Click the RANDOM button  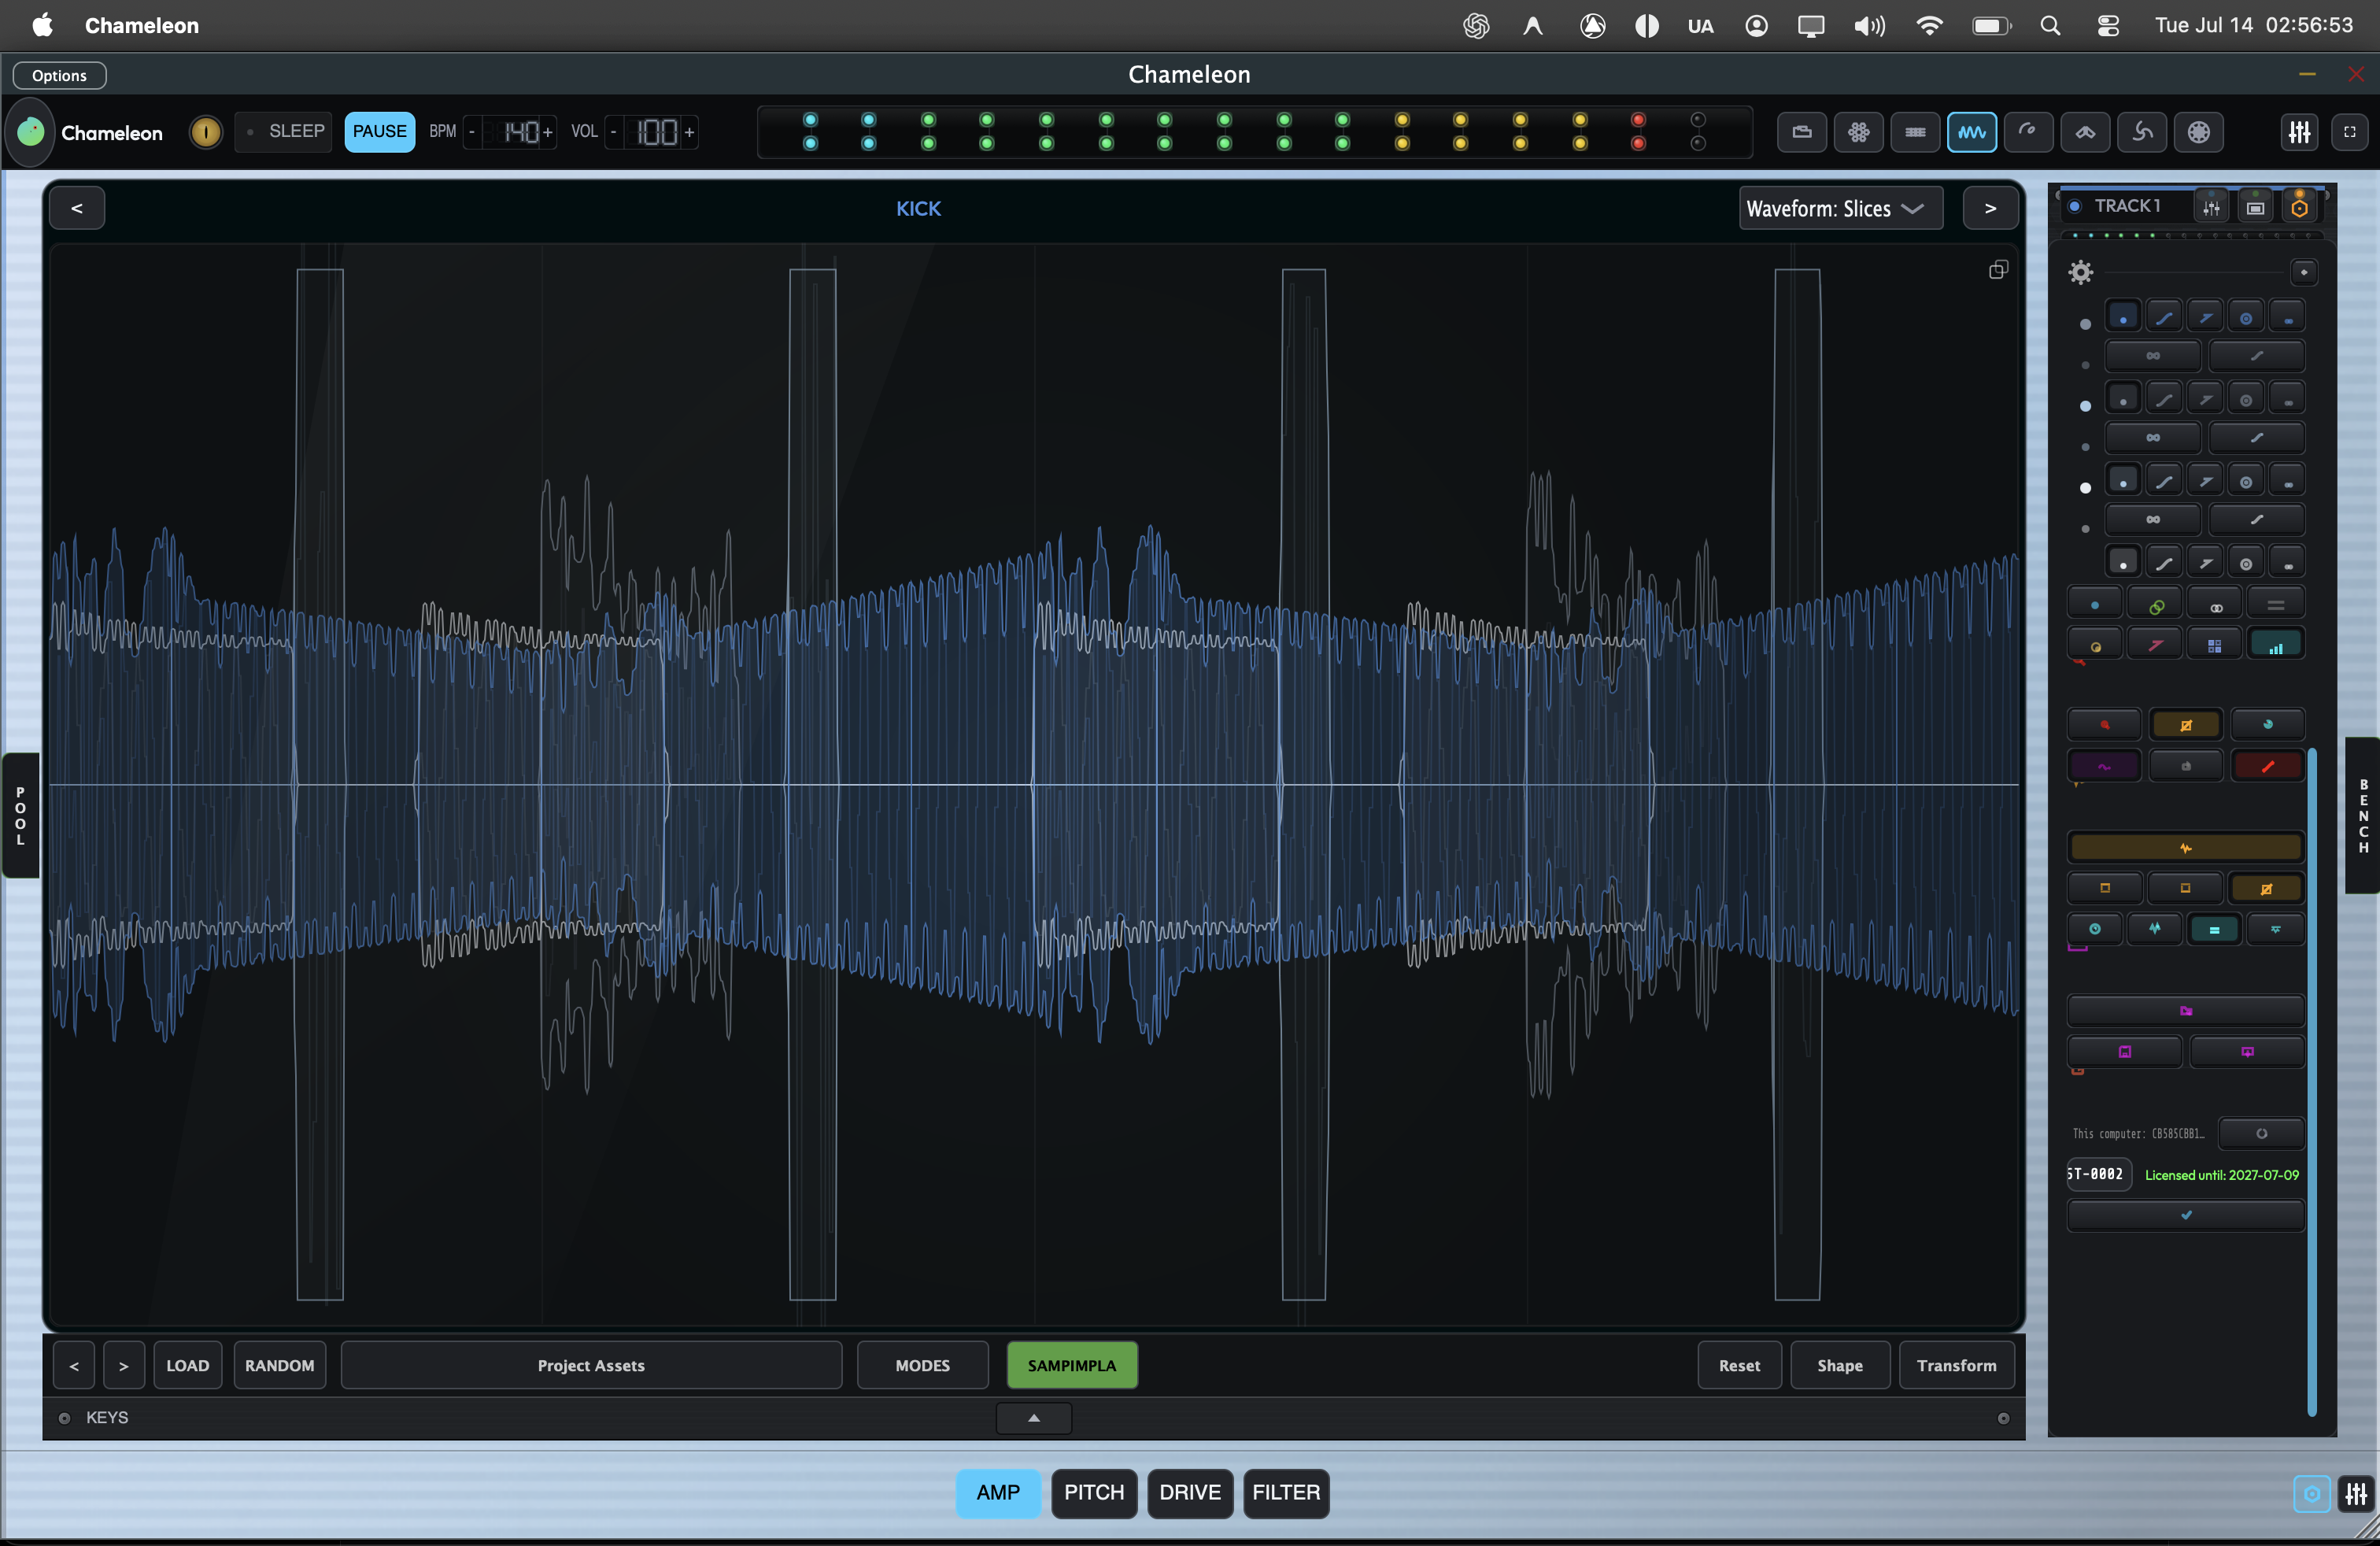click(279, 1366)
